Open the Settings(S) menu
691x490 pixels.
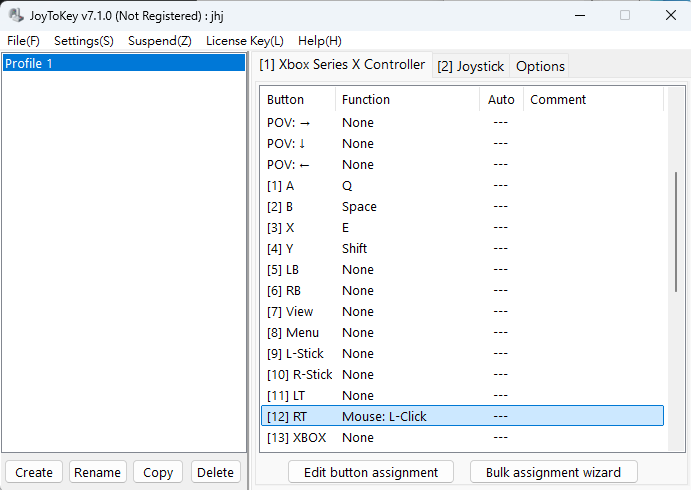[83, 41]
